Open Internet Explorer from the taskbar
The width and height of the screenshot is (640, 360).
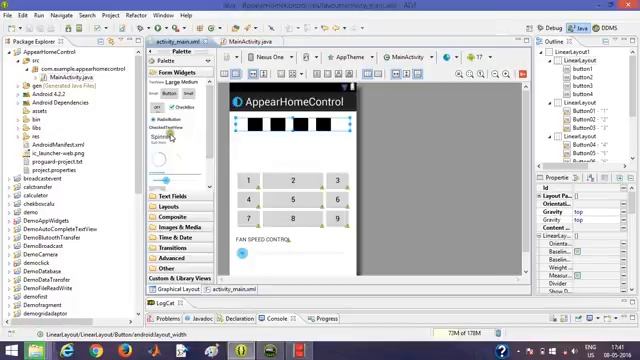tap(67, 351)
